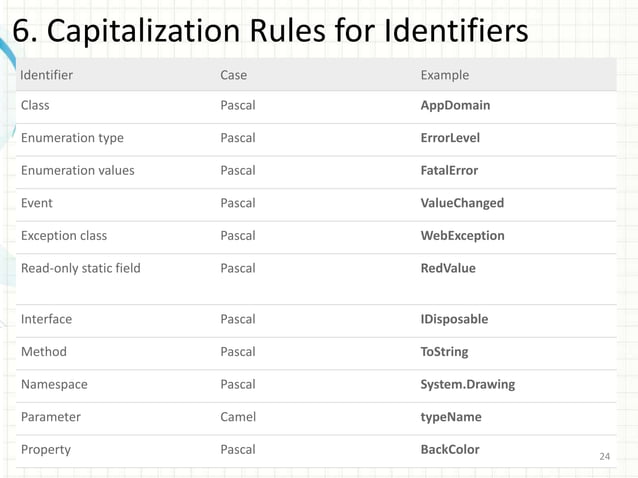The image size is (638, 478).
Task: Select the IDisposable example text
Action: [x=454, y=319]
